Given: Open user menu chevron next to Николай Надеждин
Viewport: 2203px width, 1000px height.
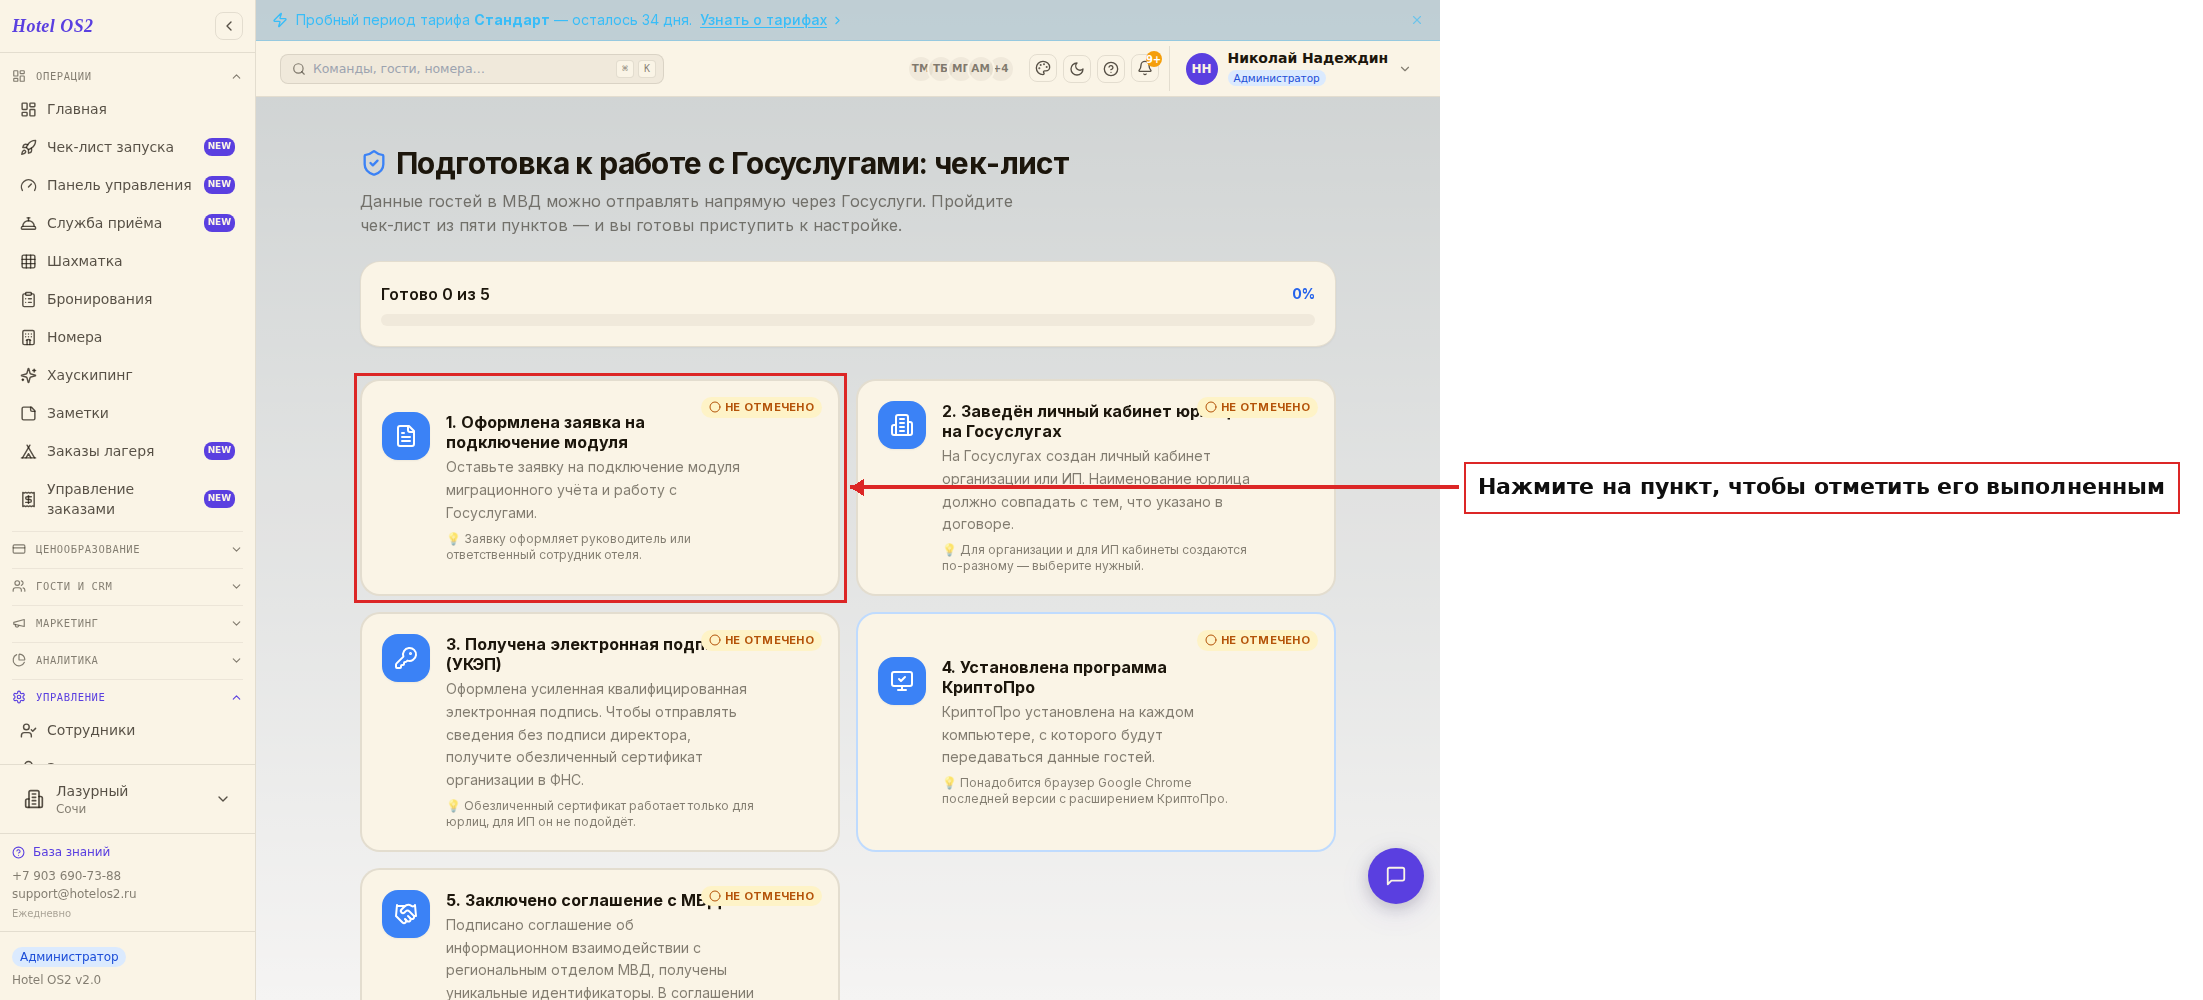Looking at the screenshot, I should tap(1405, 69).
